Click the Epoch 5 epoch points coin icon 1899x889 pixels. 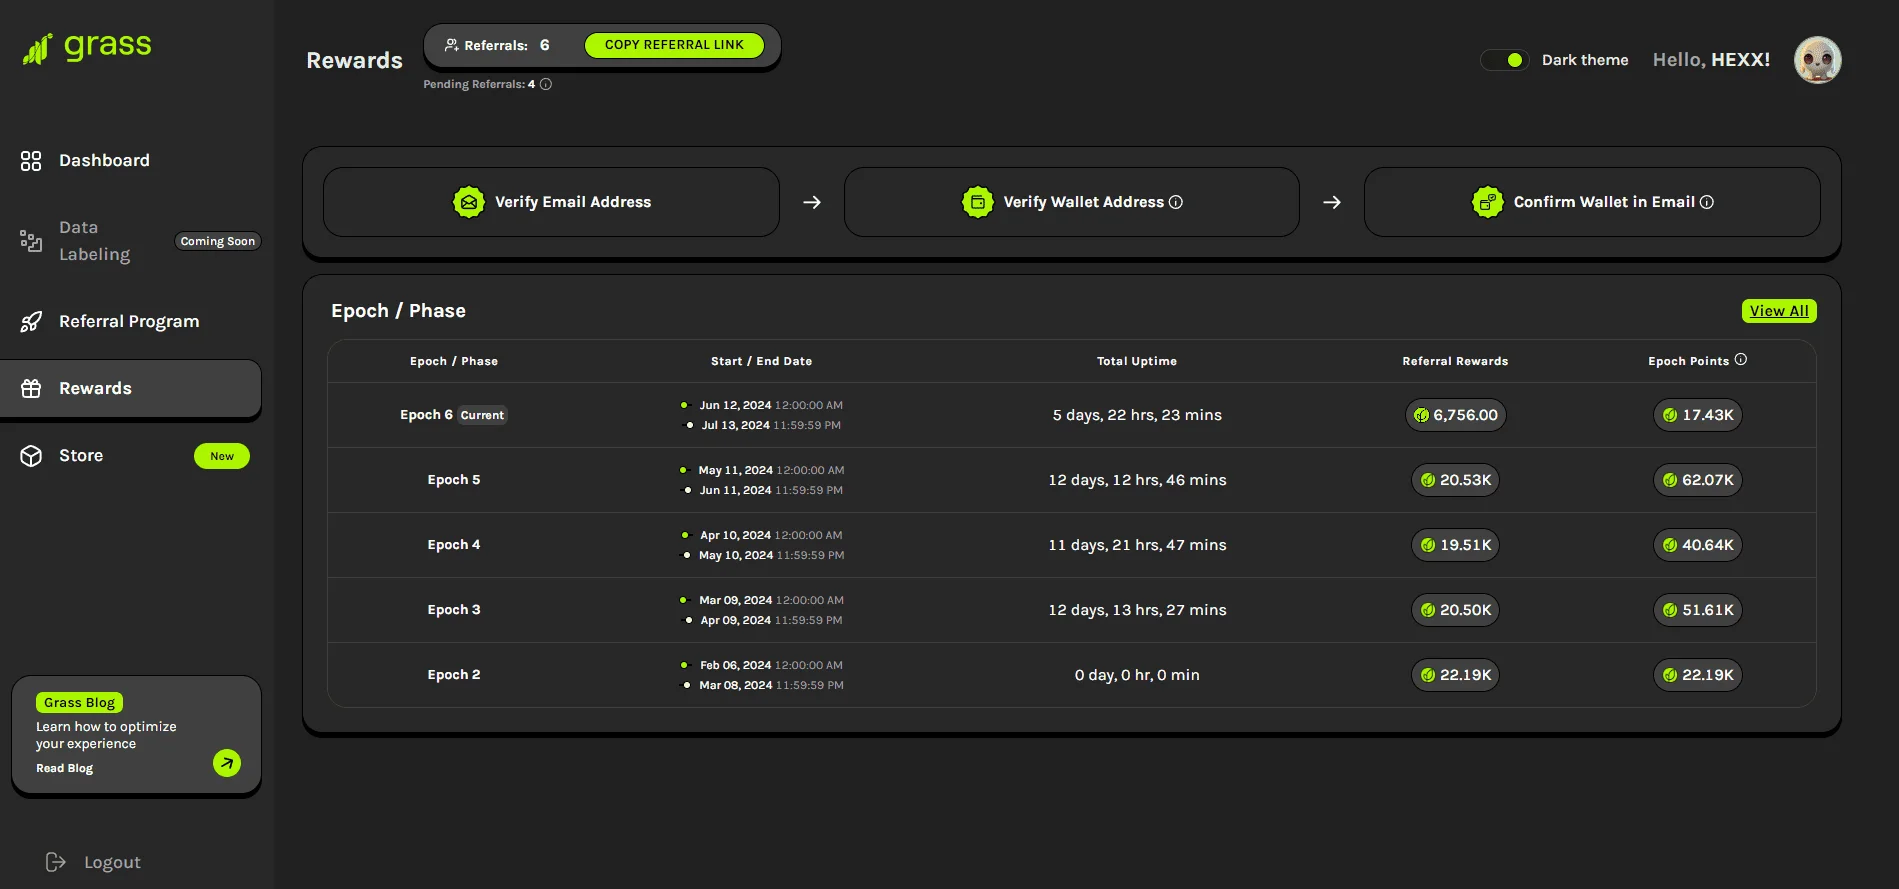click(1670, 480)
